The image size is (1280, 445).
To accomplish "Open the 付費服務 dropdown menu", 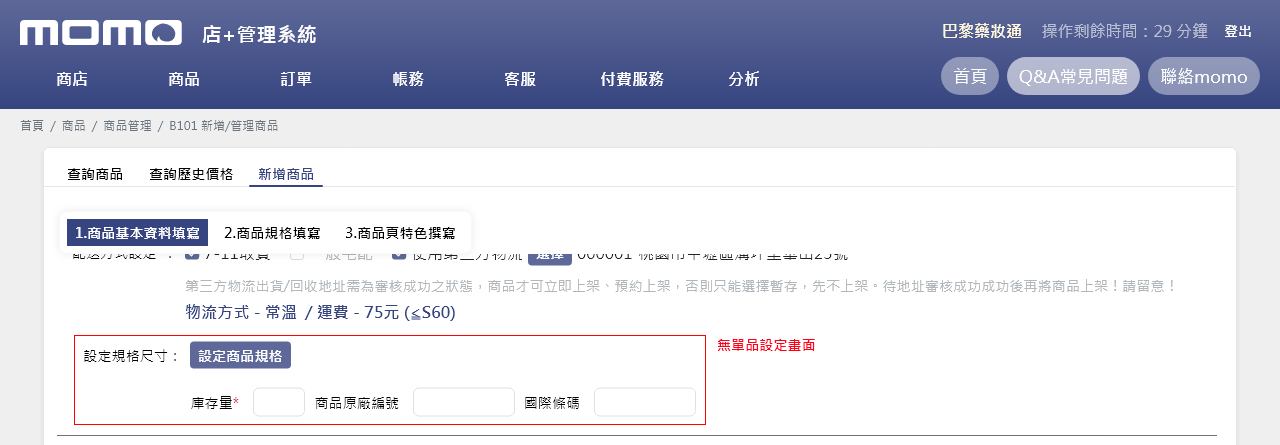I will 632,79.
